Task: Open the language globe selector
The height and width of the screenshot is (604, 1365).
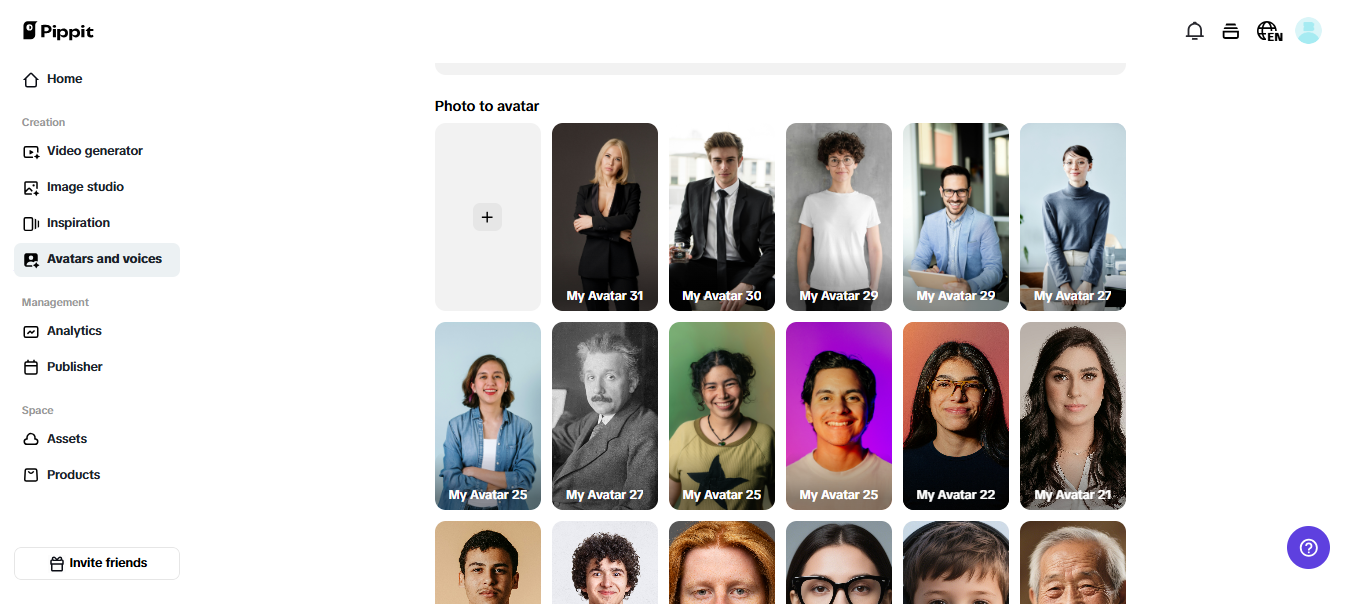Action: point(1269,31)
